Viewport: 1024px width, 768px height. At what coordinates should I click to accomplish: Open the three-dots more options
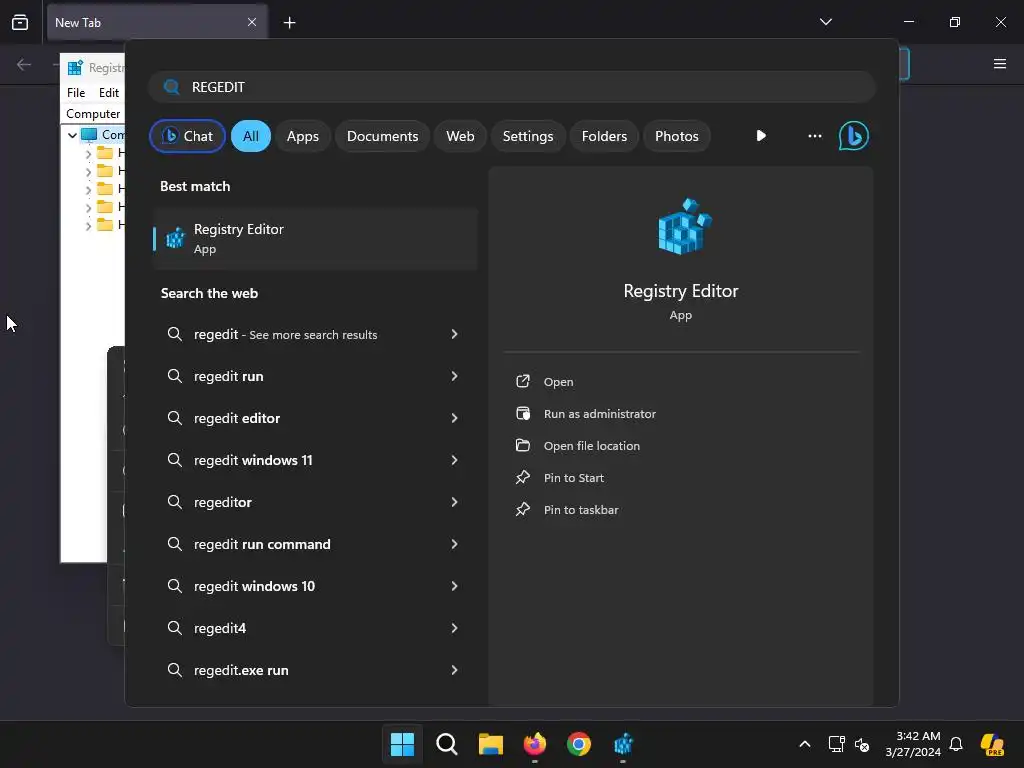814,136
